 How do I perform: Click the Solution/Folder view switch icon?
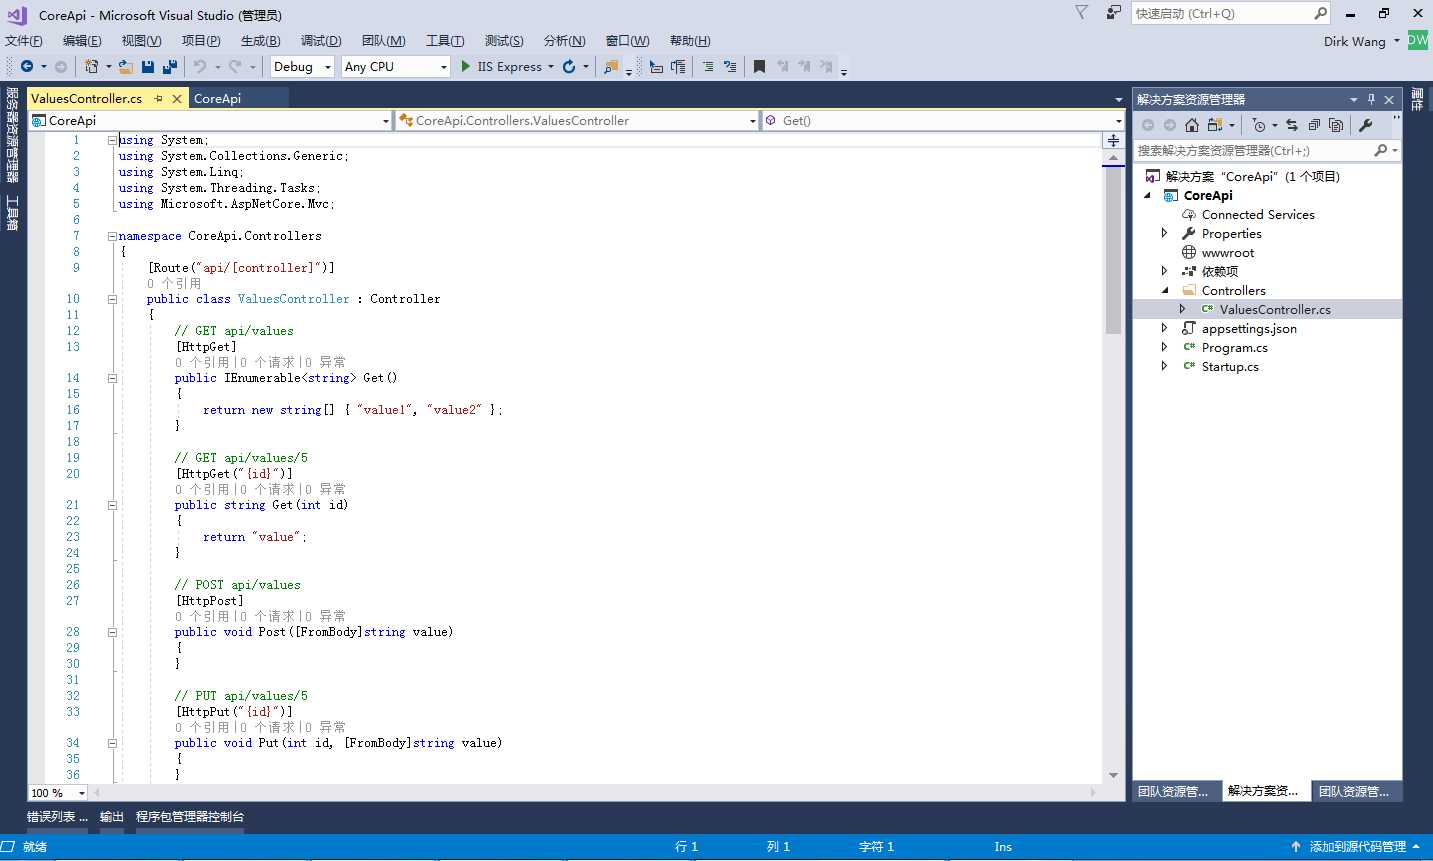1215,125
